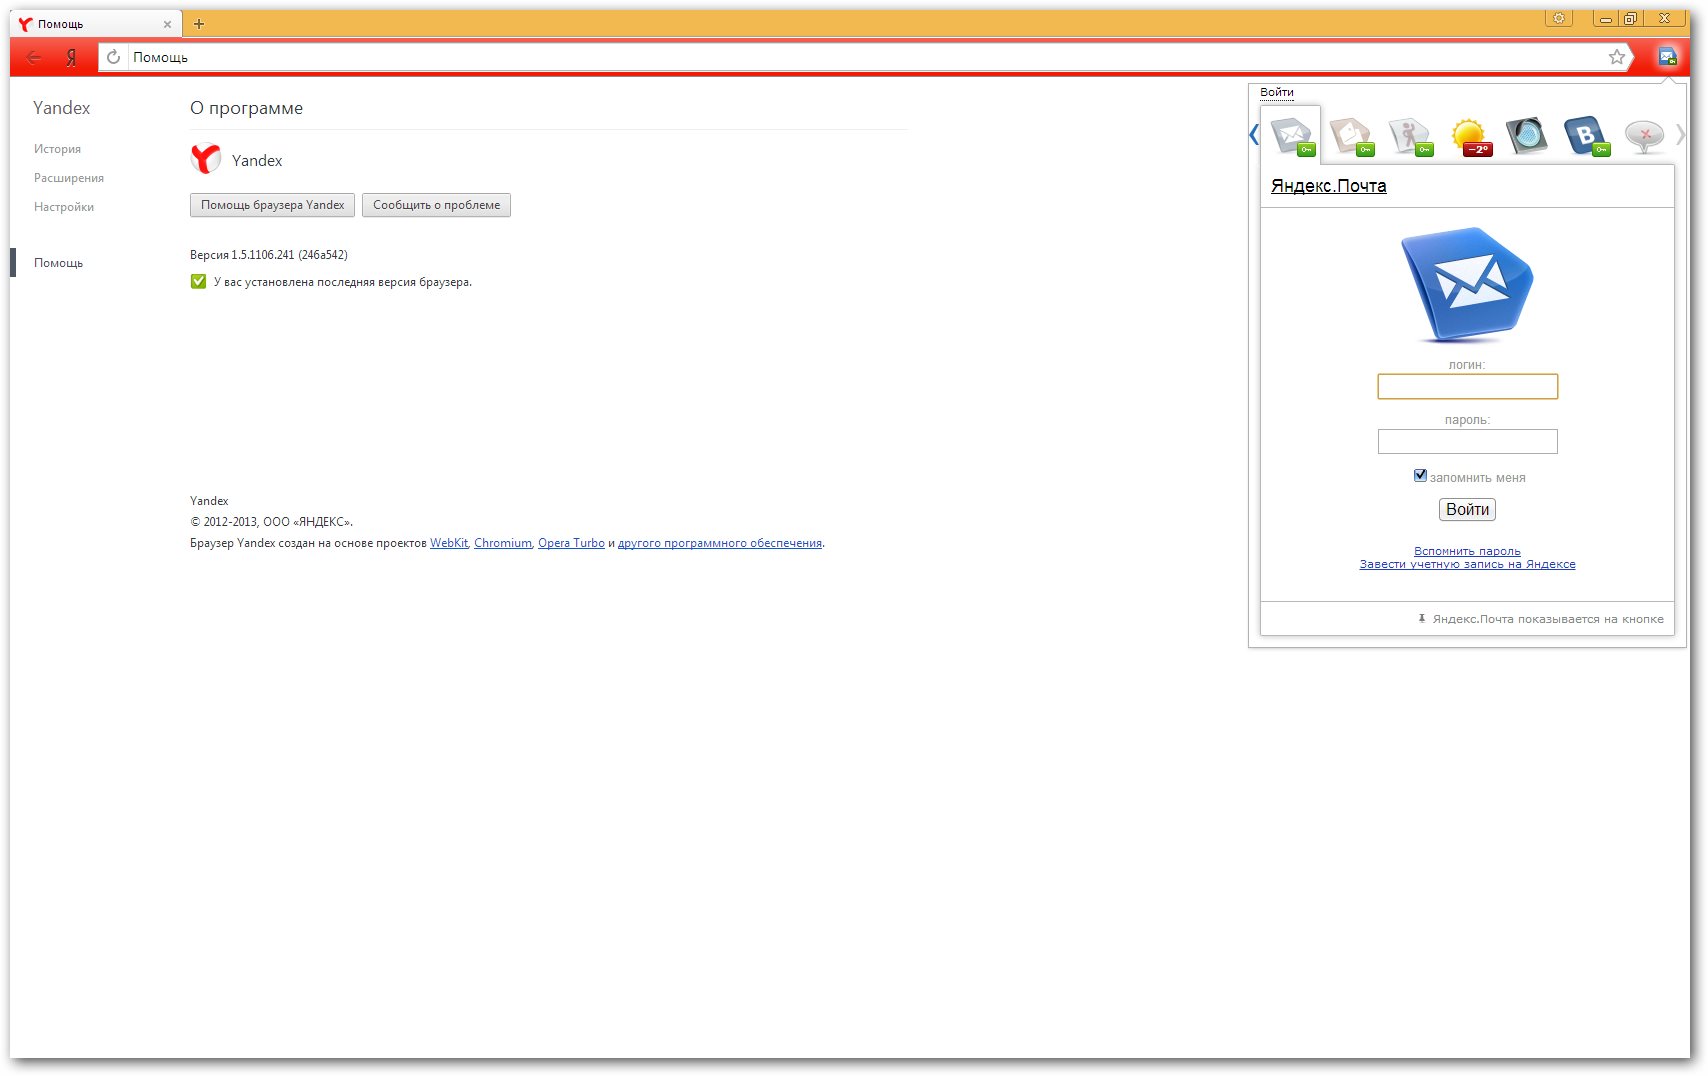The height and width of the screenshot is (1076, 1708).
Task: Close the Помощь tab
Action: pyautogui.click(x=167, y=24)
